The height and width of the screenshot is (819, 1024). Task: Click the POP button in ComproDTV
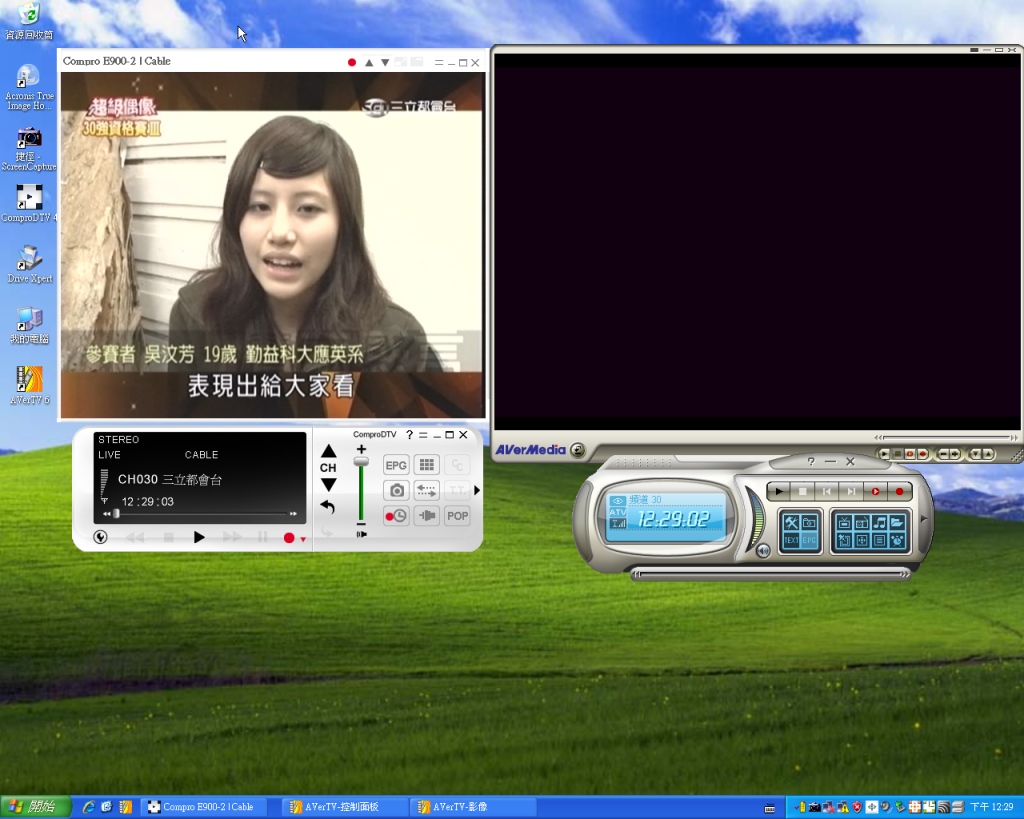point(457,516)
